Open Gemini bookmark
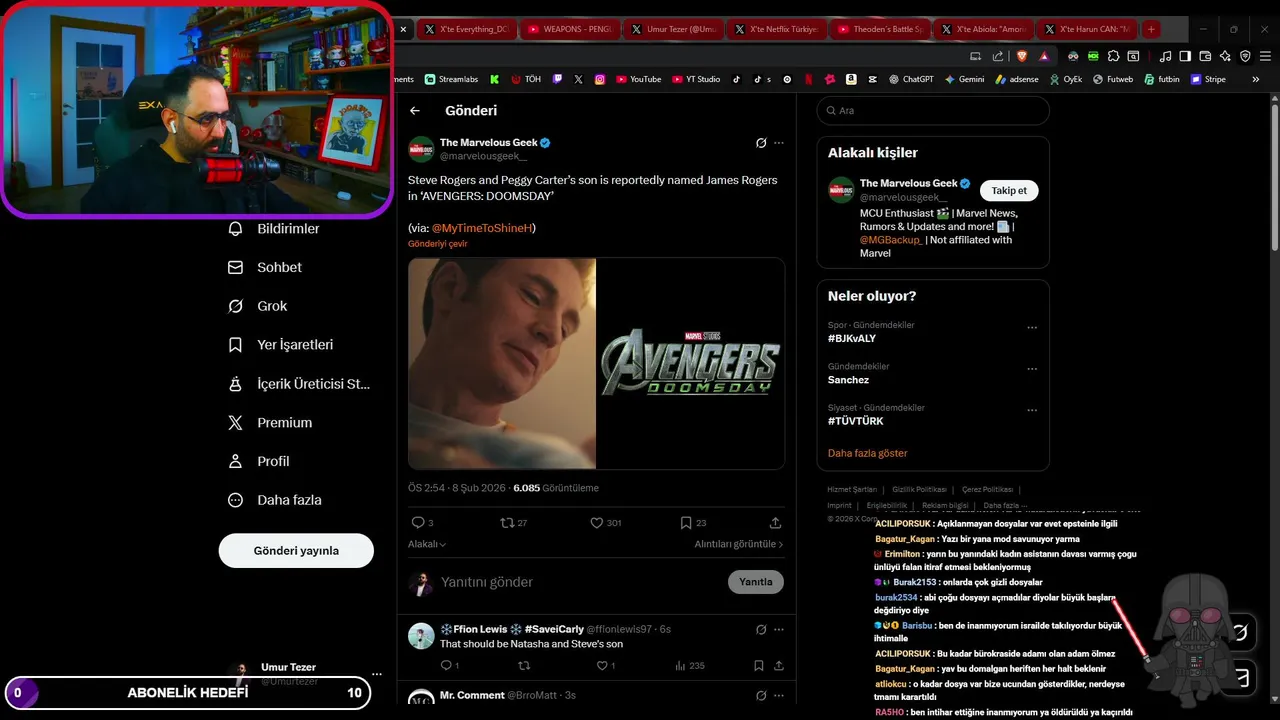 pyautogui.click(x=964, y=79)
